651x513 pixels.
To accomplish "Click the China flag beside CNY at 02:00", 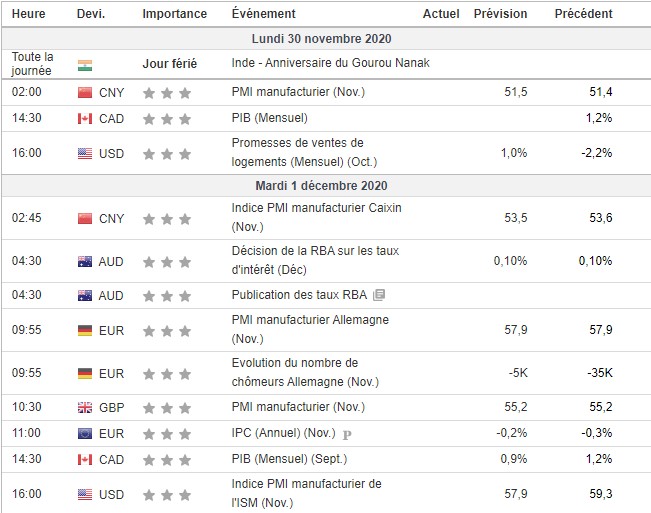I will coord(85,92).
